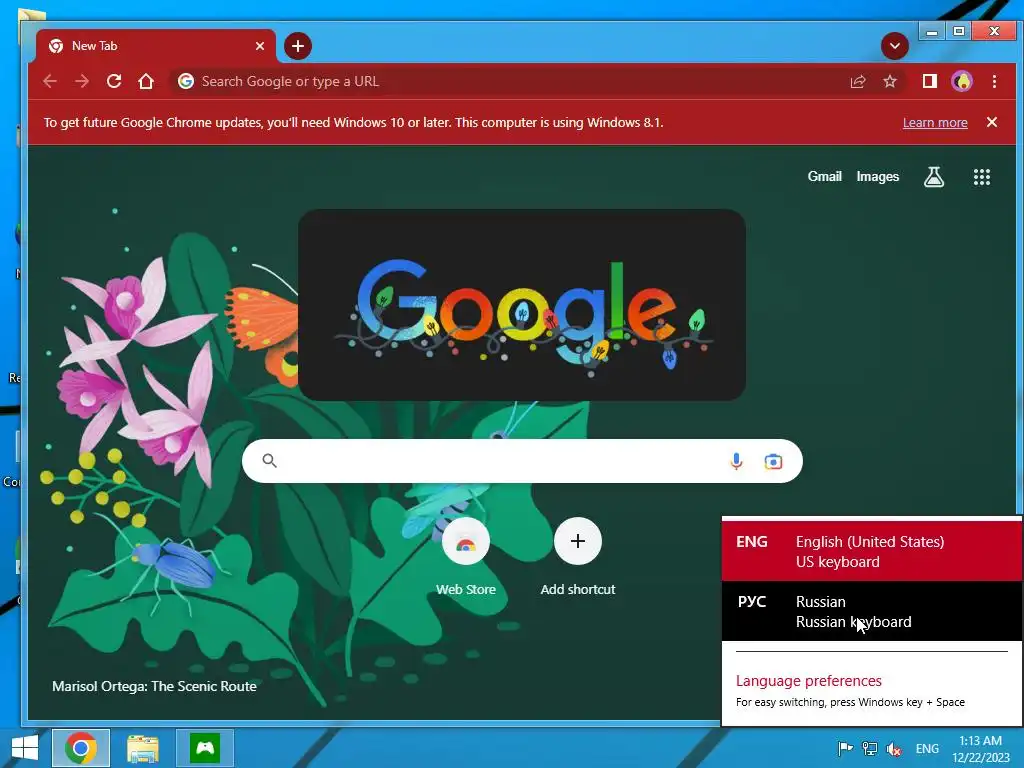
Task: Select English (United States) US keyboard
Action: [x=871, y=551]
